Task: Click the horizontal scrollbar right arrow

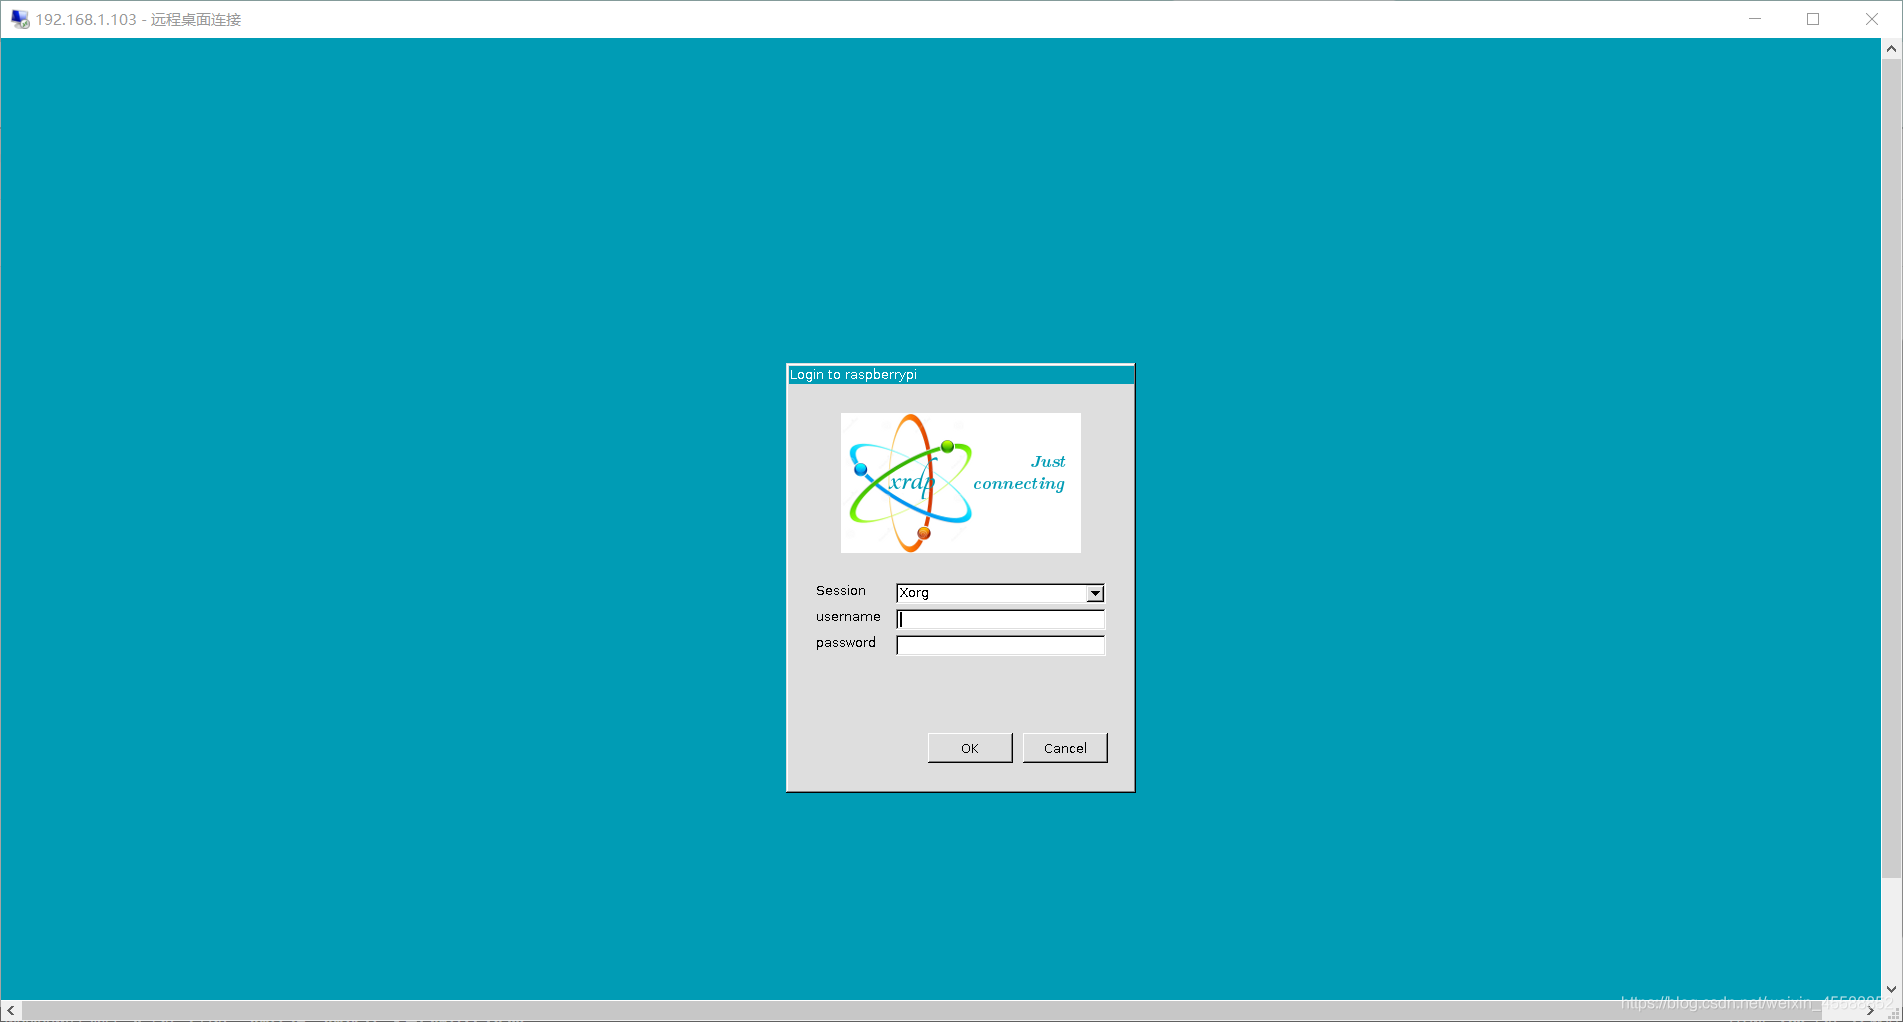Action: click(x=1871, y=1011)
